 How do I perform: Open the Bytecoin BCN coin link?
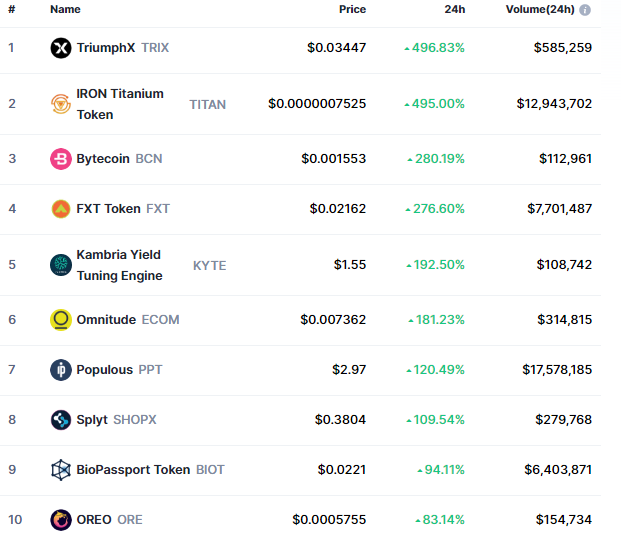[x=119, y=158]
